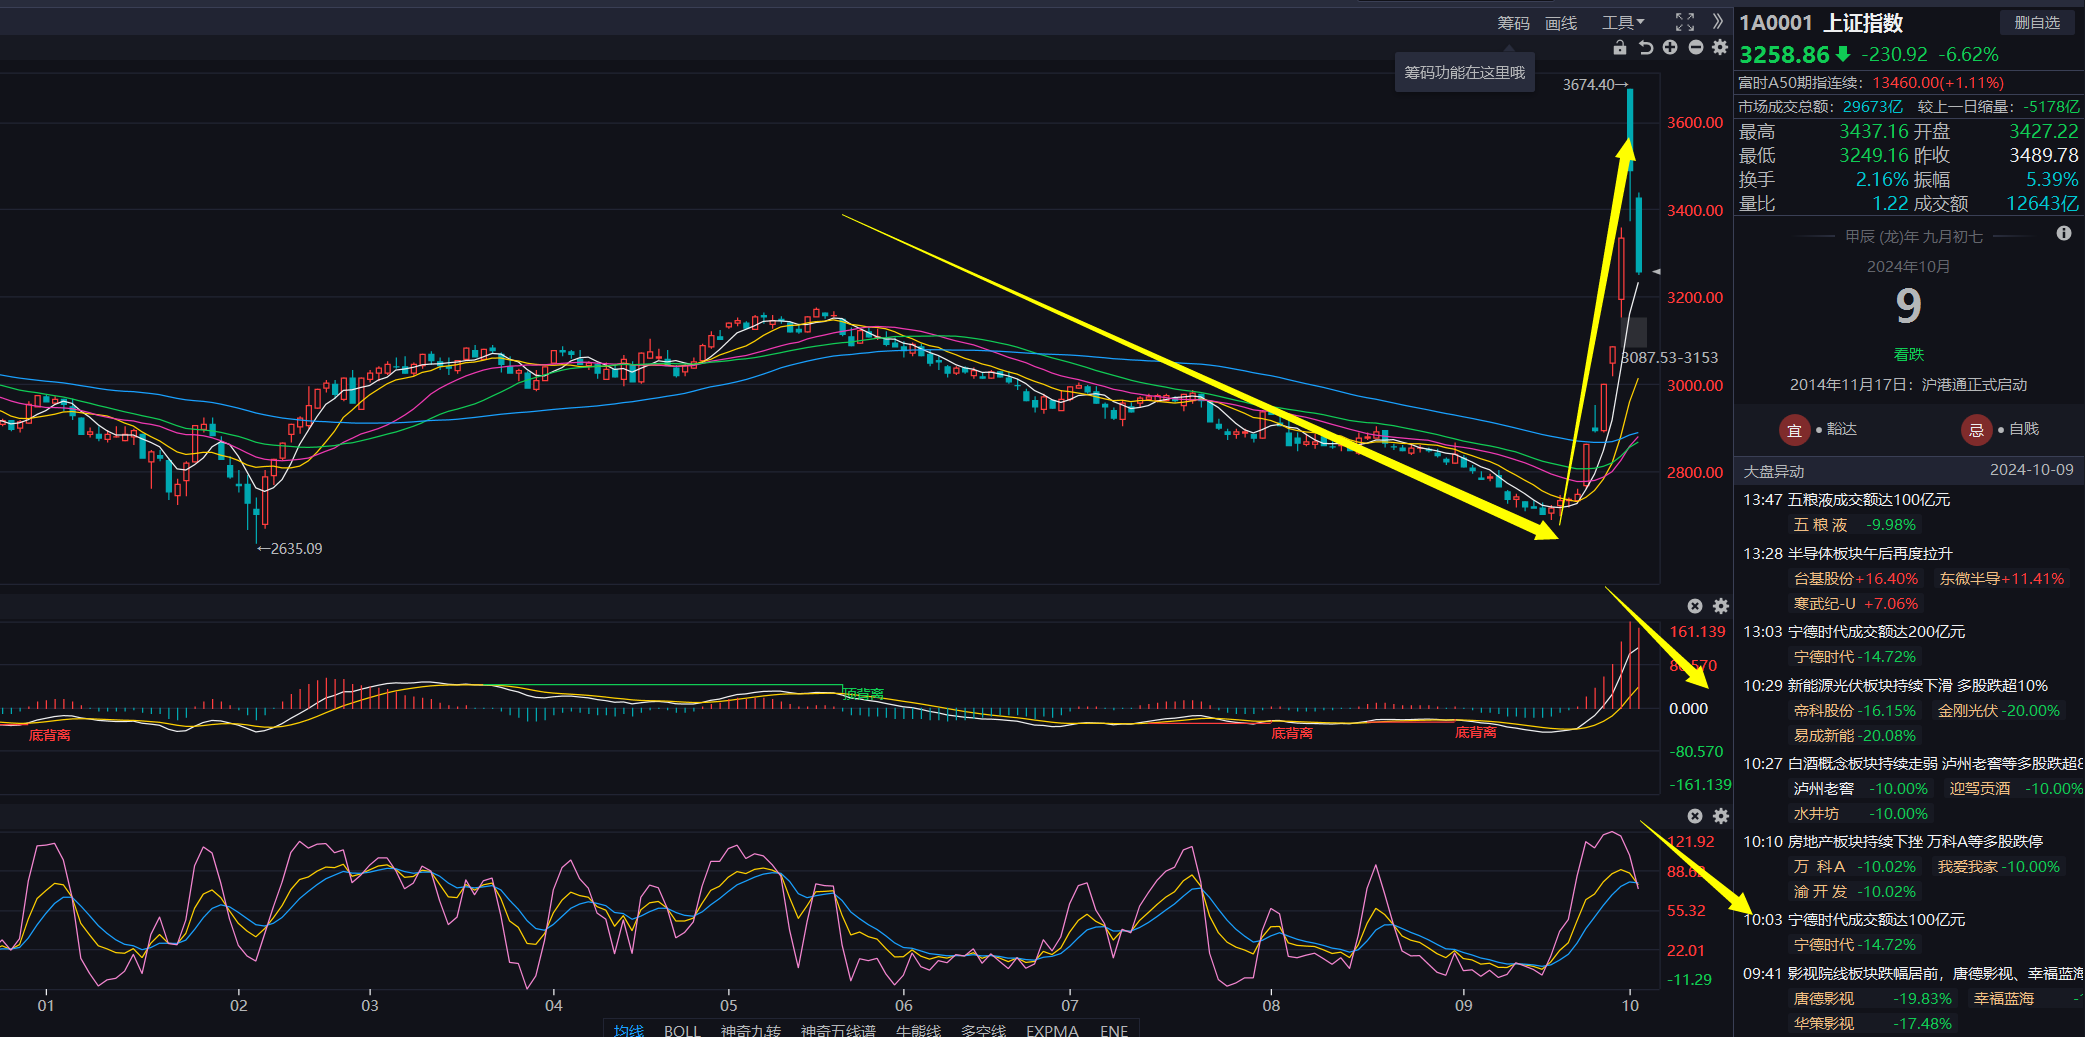Switch to BOLL indicator tab
The height and width of the screenshot is (1037, 2085).
(x=682, y=1030)
